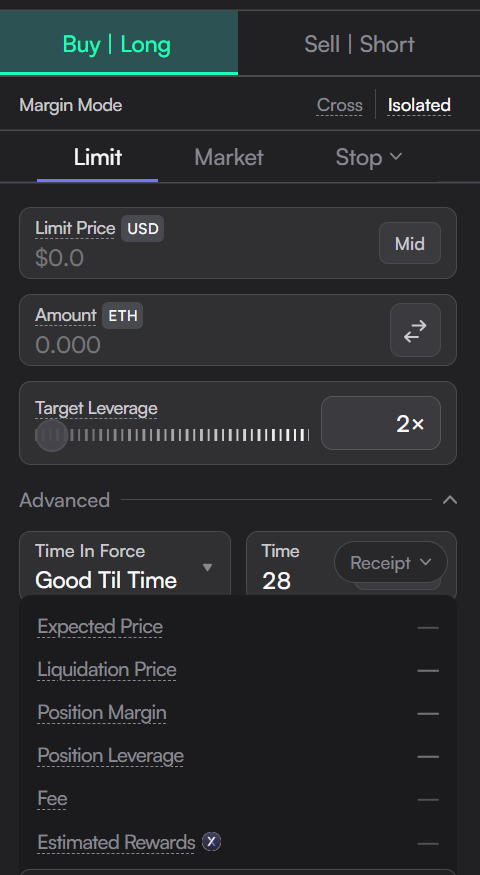Viewport: 480px width, 875px height.
Task: Click the 2× leverage value box
Action: tap(381, 423)
